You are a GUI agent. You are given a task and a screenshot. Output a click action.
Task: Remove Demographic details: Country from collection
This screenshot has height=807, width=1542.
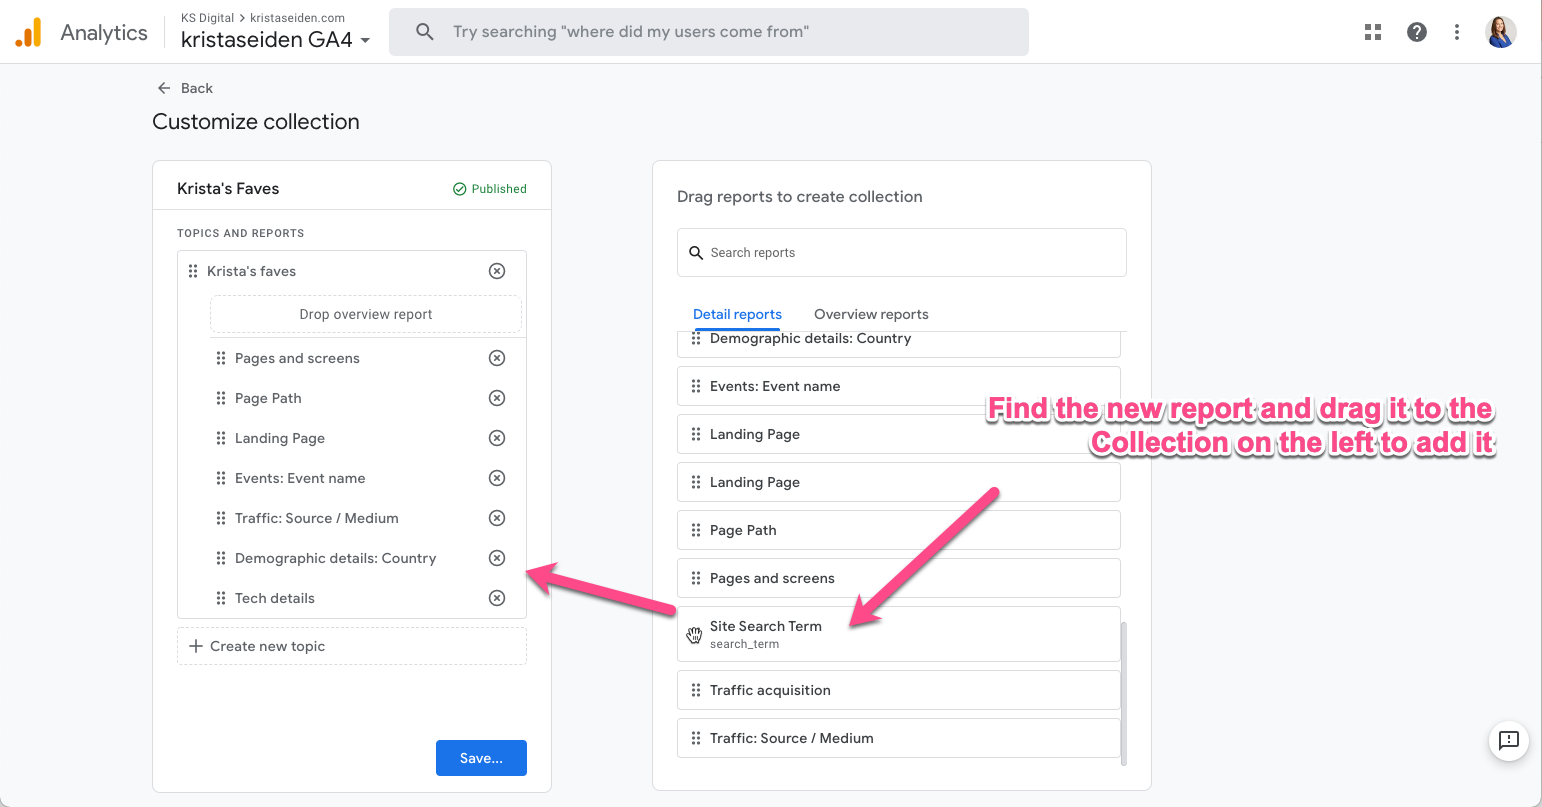(x=497, y=558)
